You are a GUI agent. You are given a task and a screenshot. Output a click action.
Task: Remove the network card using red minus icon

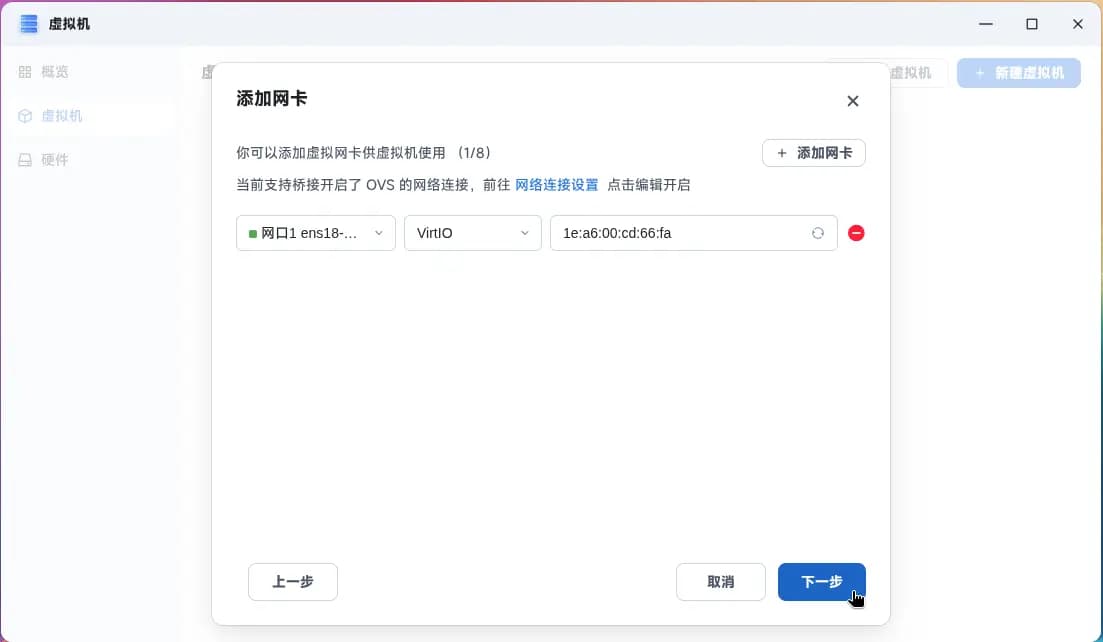coord(856,233)
